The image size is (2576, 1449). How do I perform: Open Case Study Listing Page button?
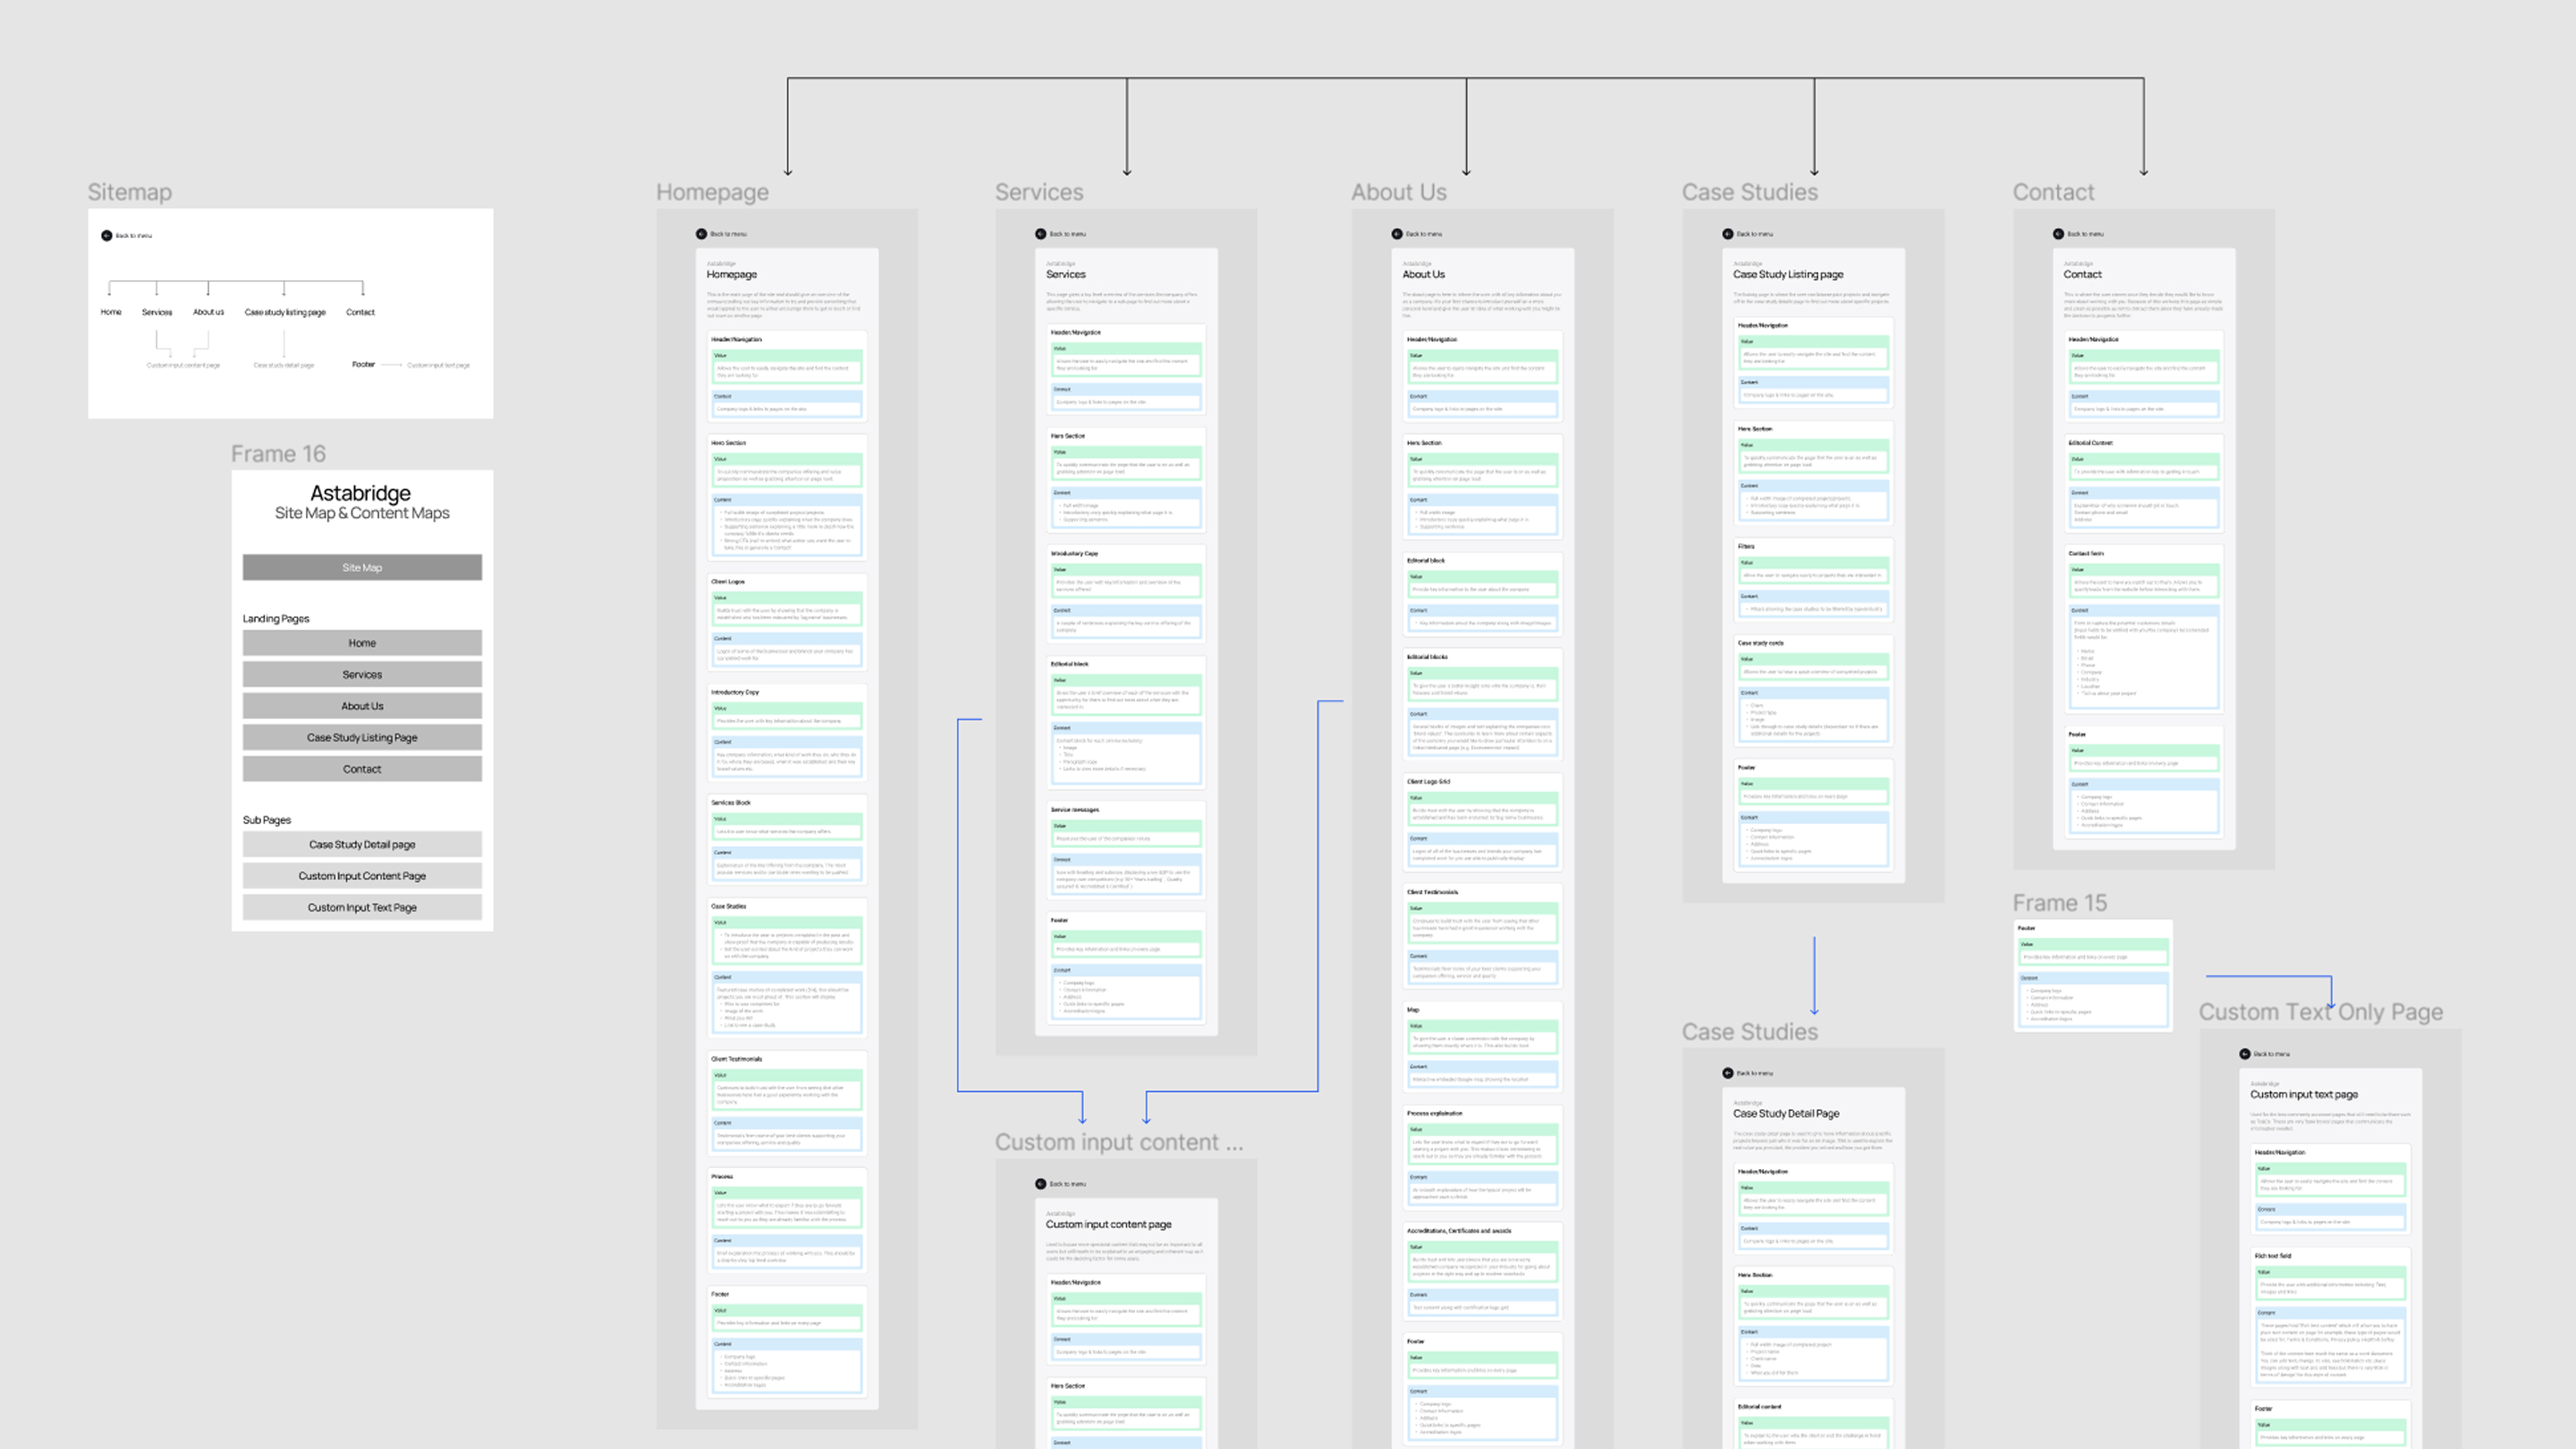(x=362, y=738)
